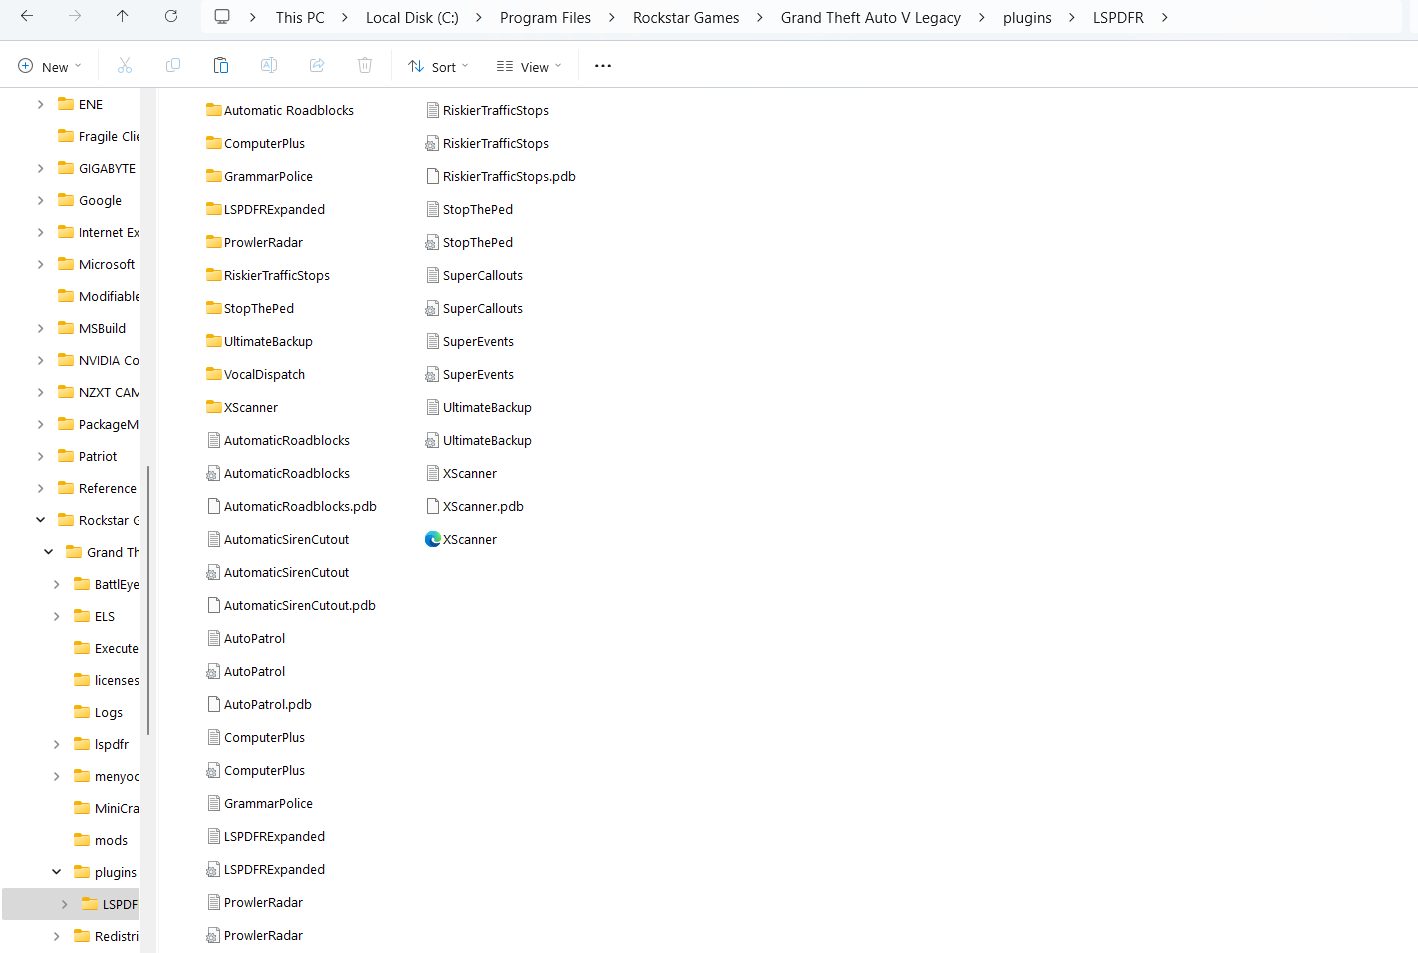Go to Program Files breadcrumb
Screen dimensions: 1418x953
(x=545, y=17)
